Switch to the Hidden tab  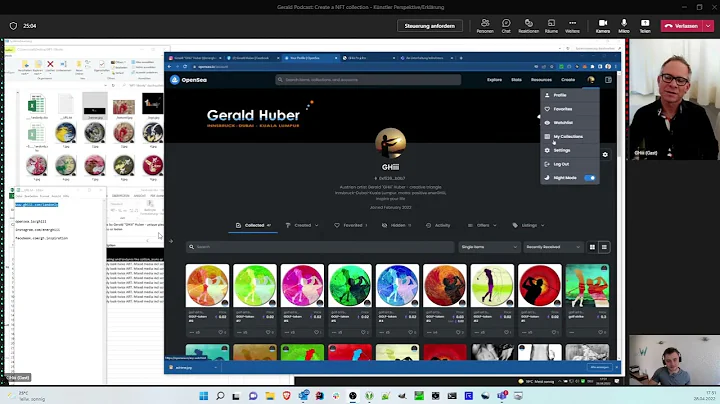coord(397,225)
